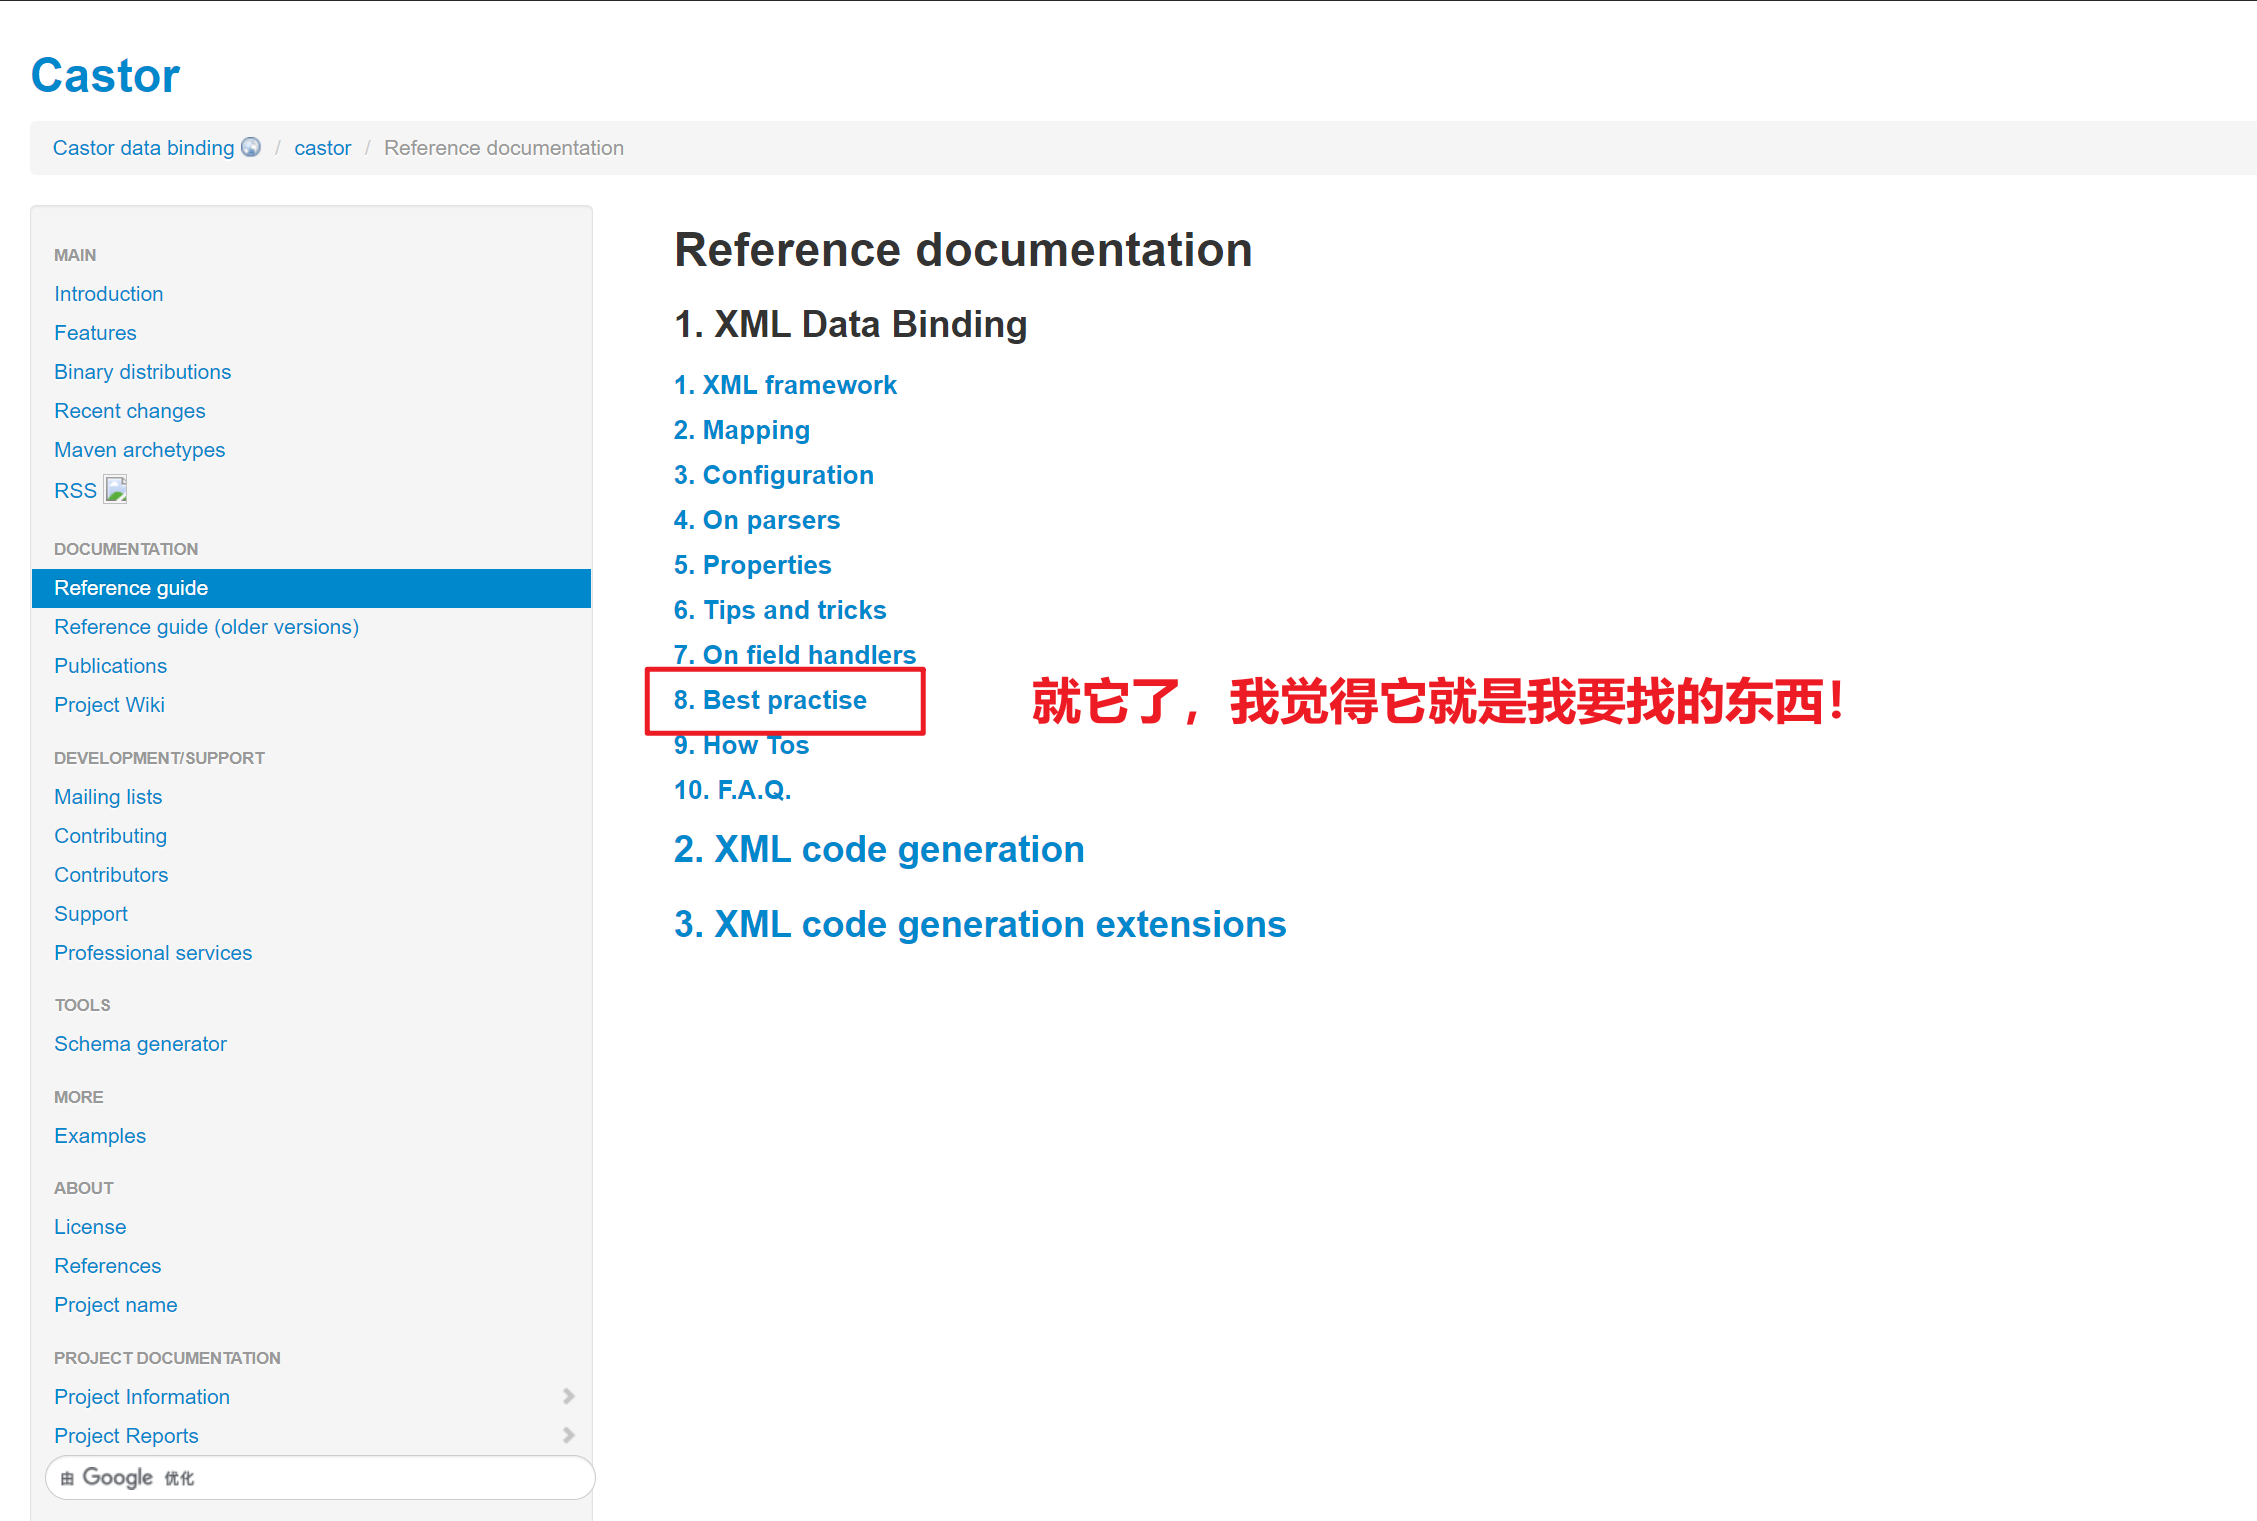The height and width of the screenshot is (1521, 2257).
Task: Click the Reference documentation breadcrumb text
Action: (504, 148)
